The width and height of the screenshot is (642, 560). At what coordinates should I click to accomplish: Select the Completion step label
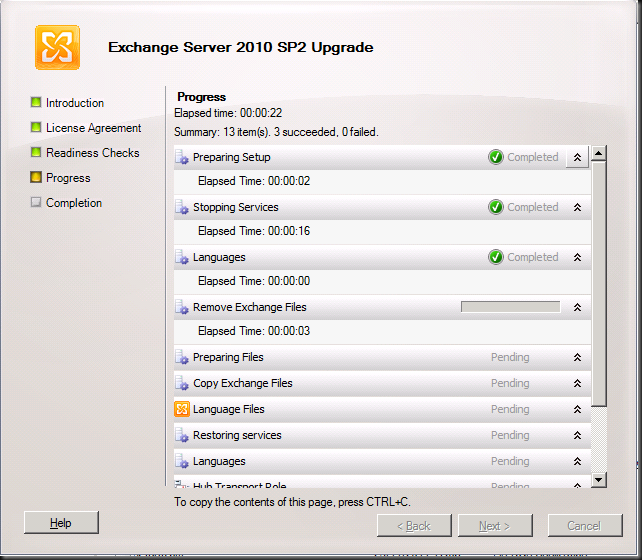(74, 203)
